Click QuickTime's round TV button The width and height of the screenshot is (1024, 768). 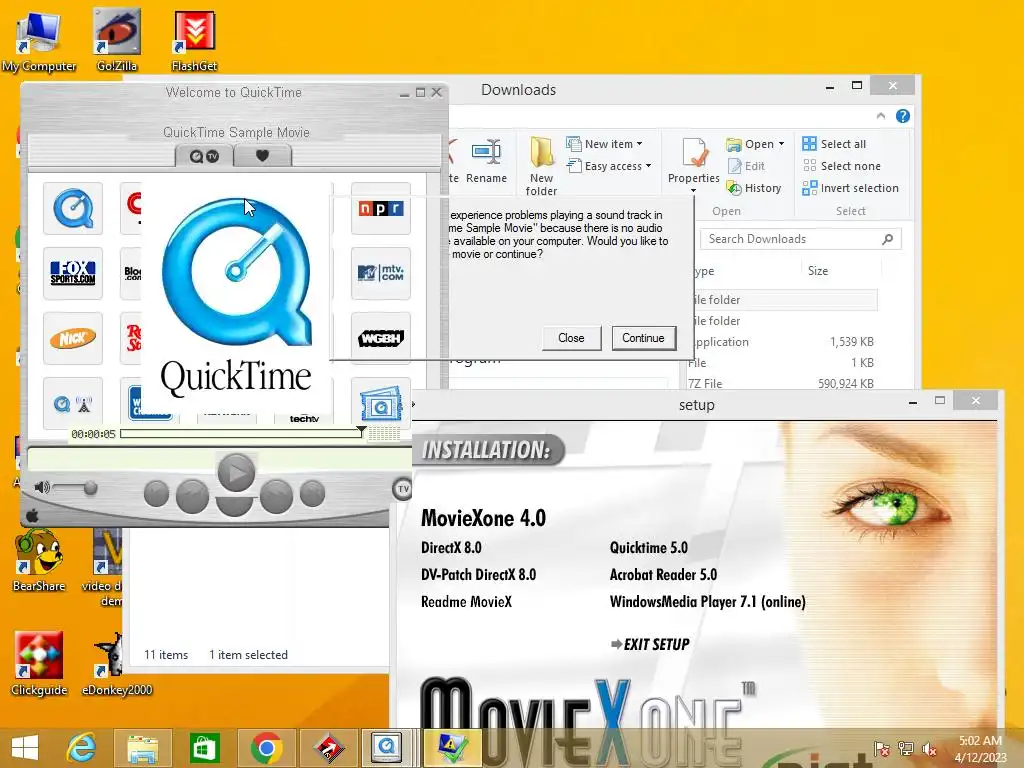pos(402,488)
